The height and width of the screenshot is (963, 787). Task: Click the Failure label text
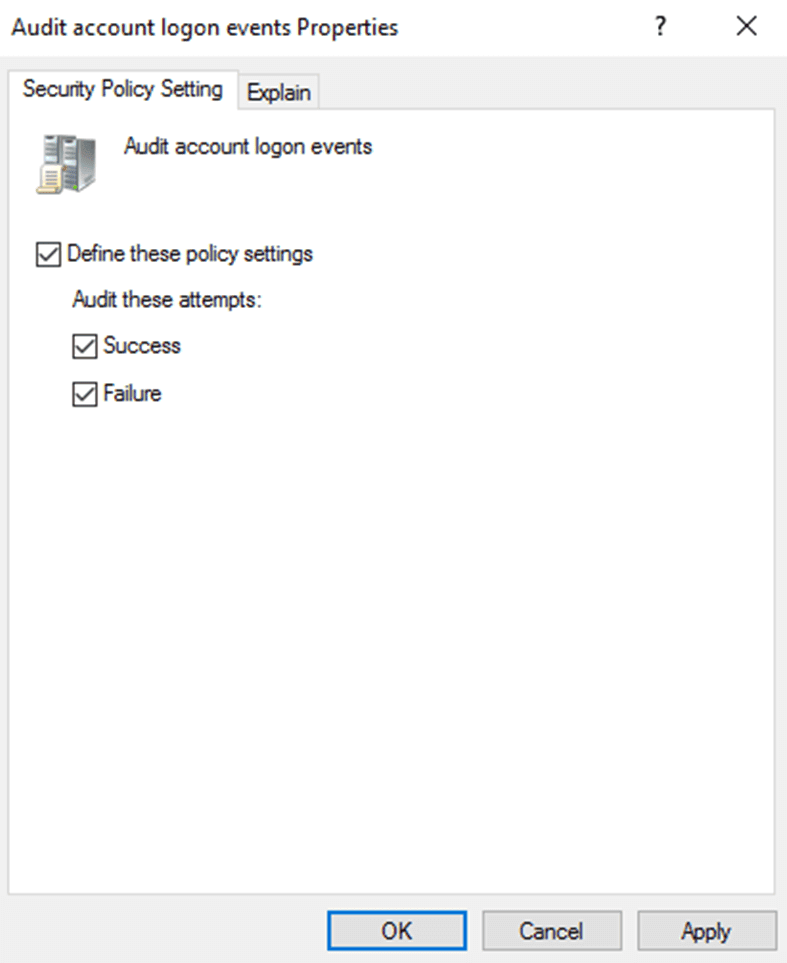[x=132, y=393]
